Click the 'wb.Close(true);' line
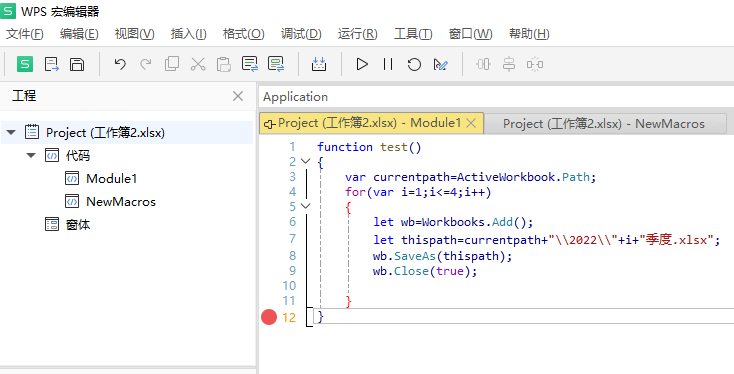Viewport: 734px width, 374px height. [x=425, y=271]
